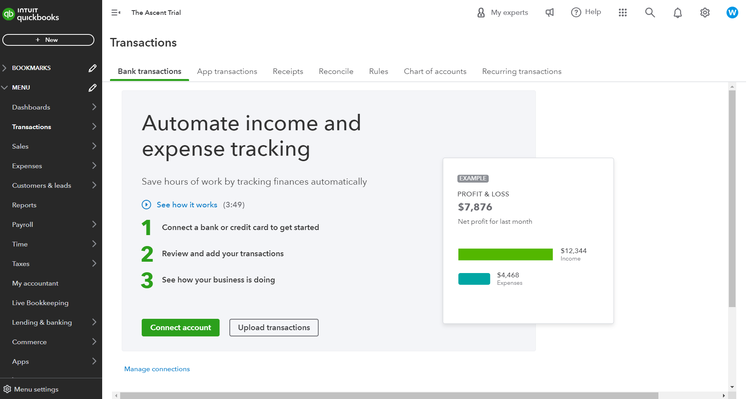Click the Profit & Loss example card

coord(528,241)
